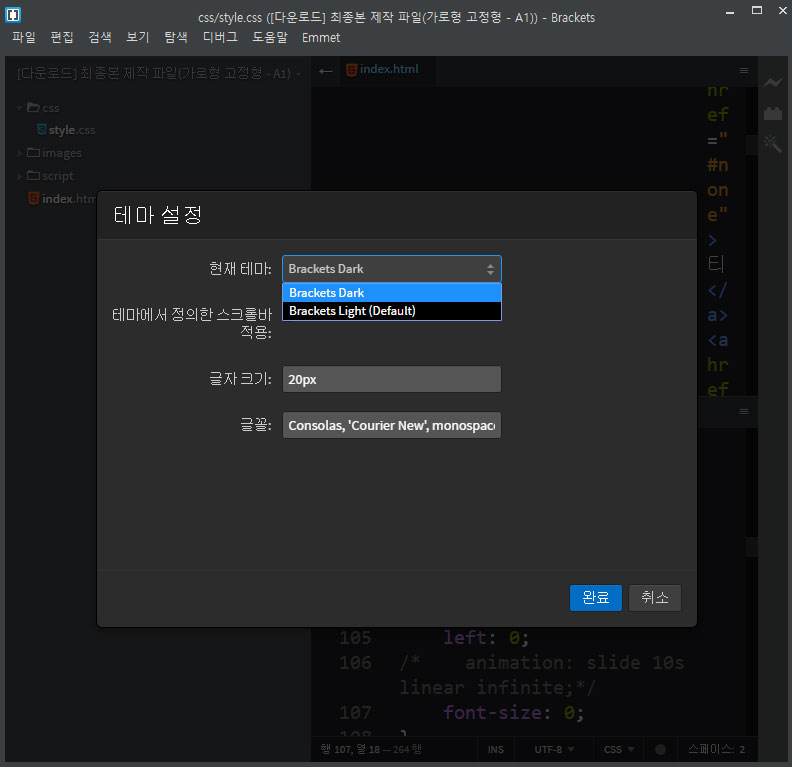
Task: Toggle the INS insert mode indicator
Action: tap(496, 749)
